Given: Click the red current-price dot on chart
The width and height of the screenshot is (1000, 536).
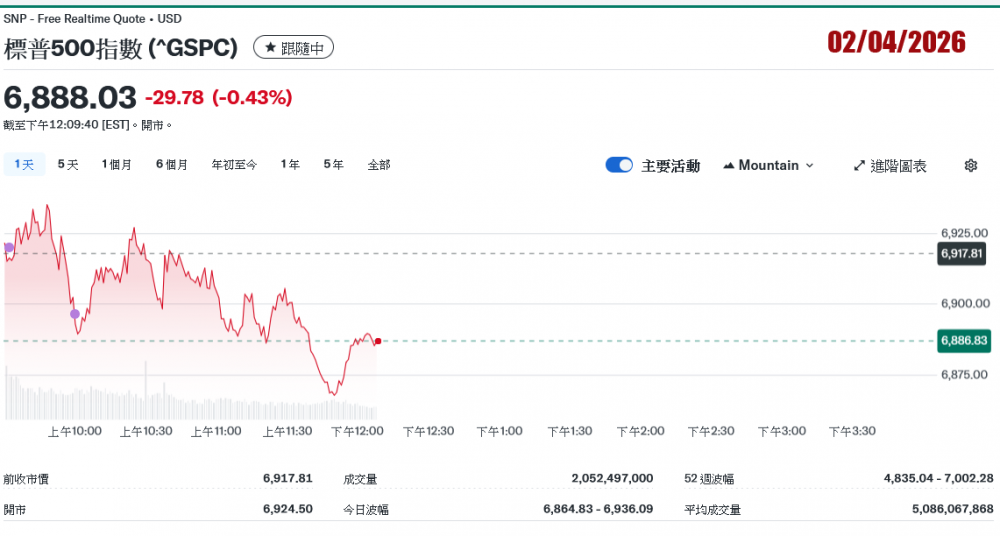Looking at the screenshot, I should [377, 342].
